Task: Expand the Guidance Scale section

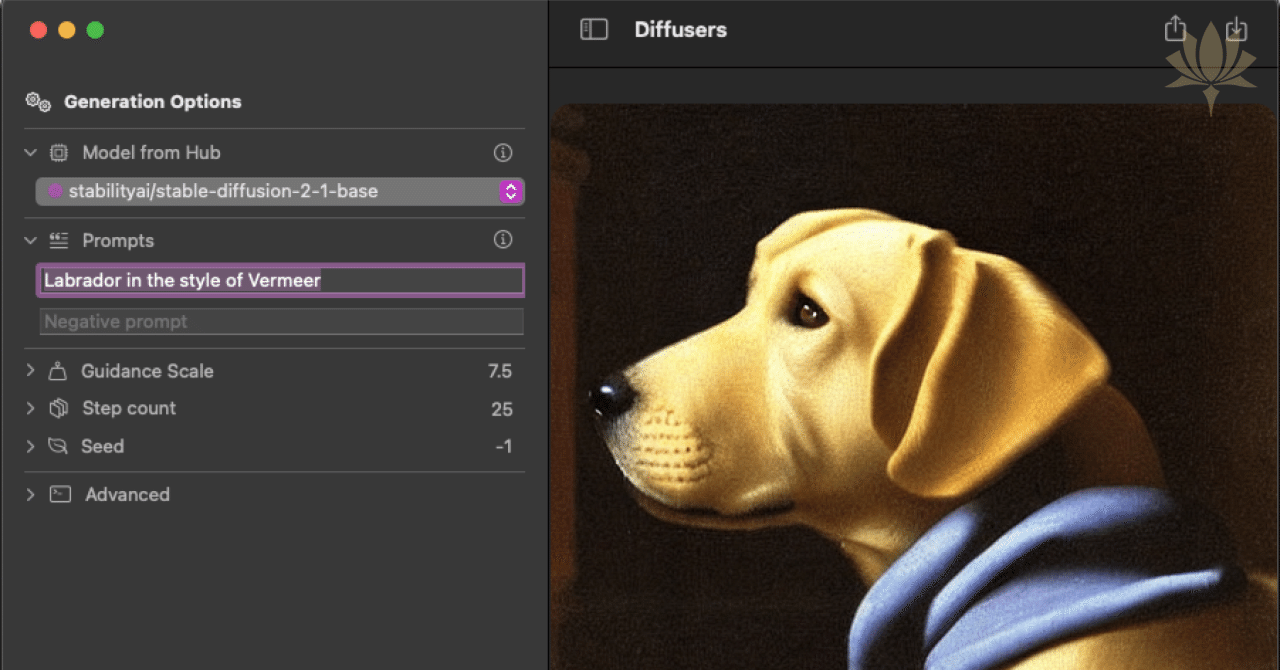Action: [x=29, y=370]
